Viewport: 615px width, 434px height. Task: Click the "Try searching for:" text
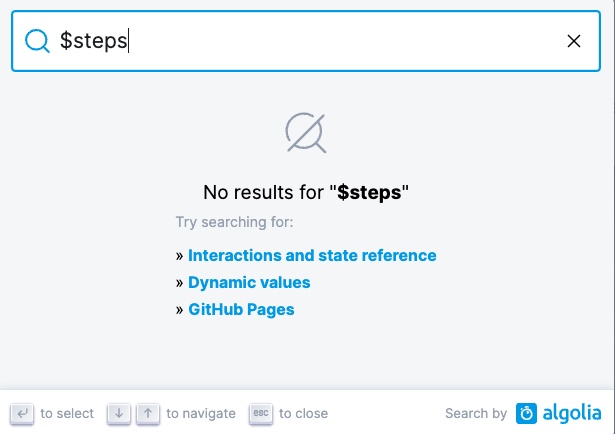[234, 222]
